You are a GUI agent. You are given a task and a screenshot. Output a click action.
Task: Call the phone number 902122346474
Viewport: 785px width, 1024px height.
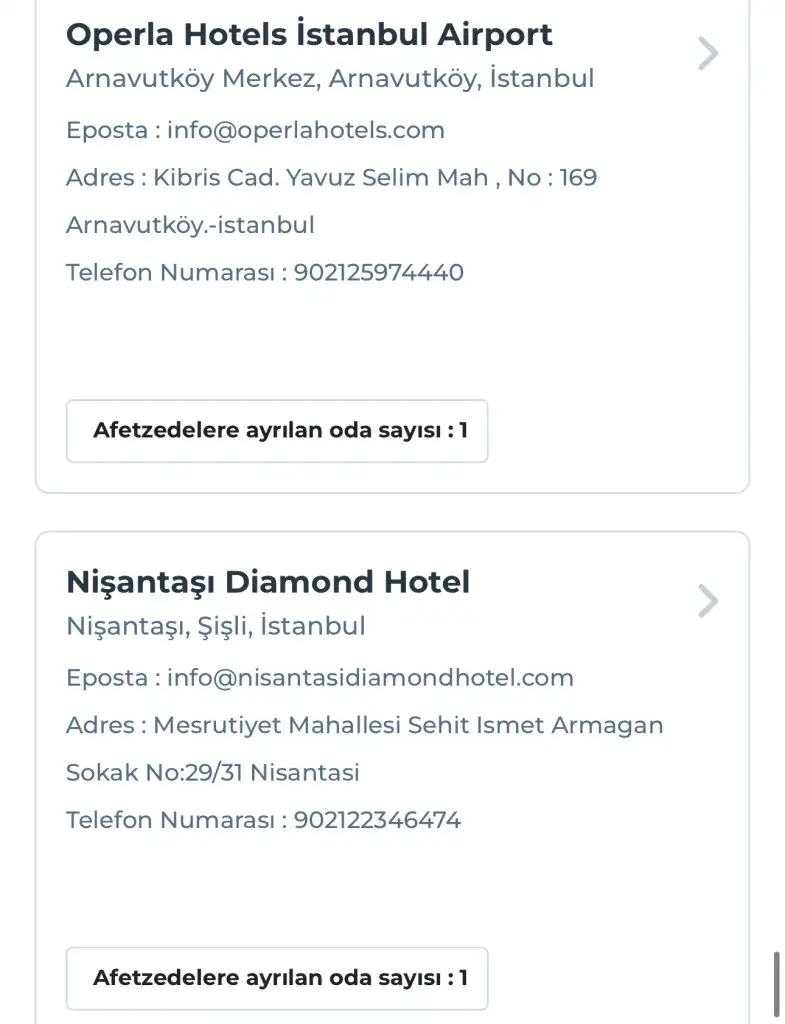click(378, 821)
